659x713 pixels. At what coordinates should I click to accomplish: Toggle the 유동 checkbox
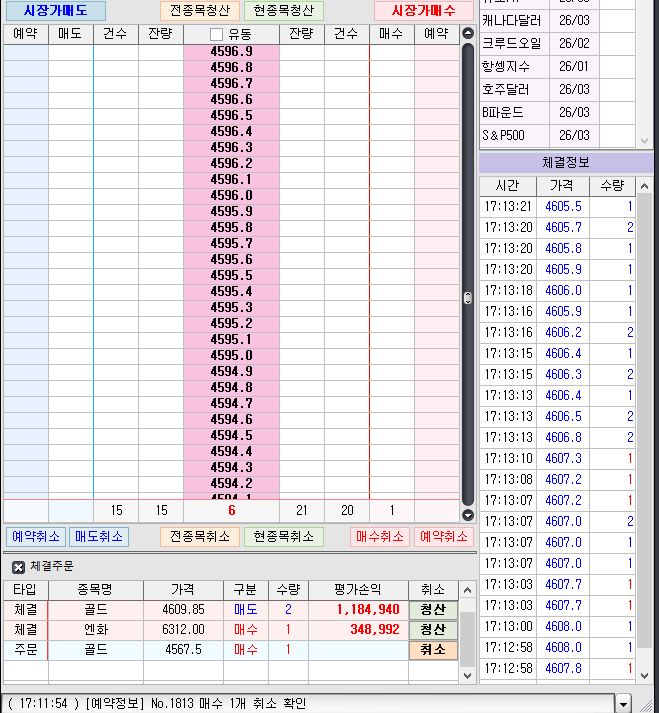tap(216, 34)
